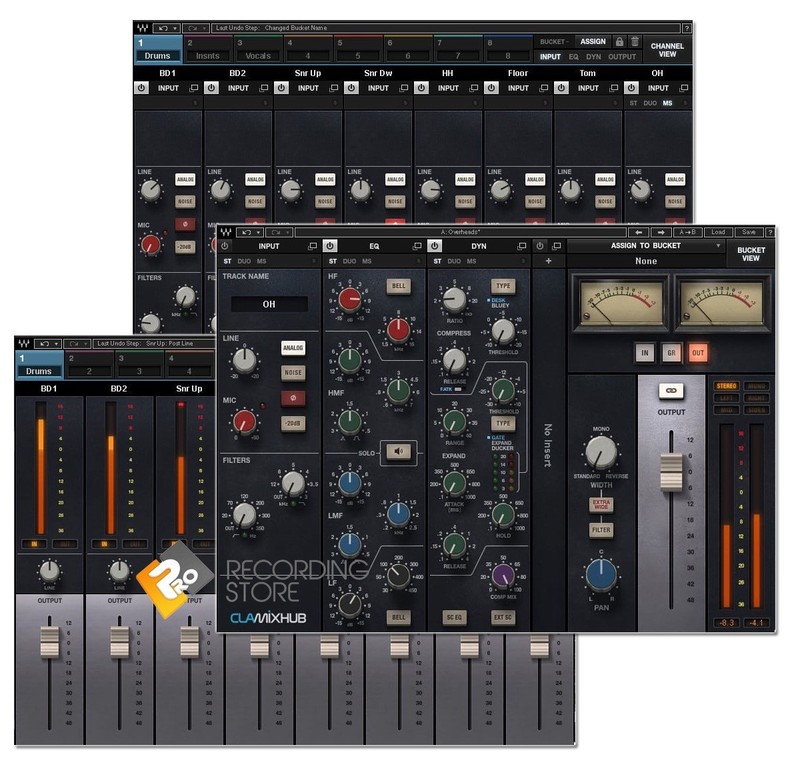Click the blue PAN knob

coord(601,575)
